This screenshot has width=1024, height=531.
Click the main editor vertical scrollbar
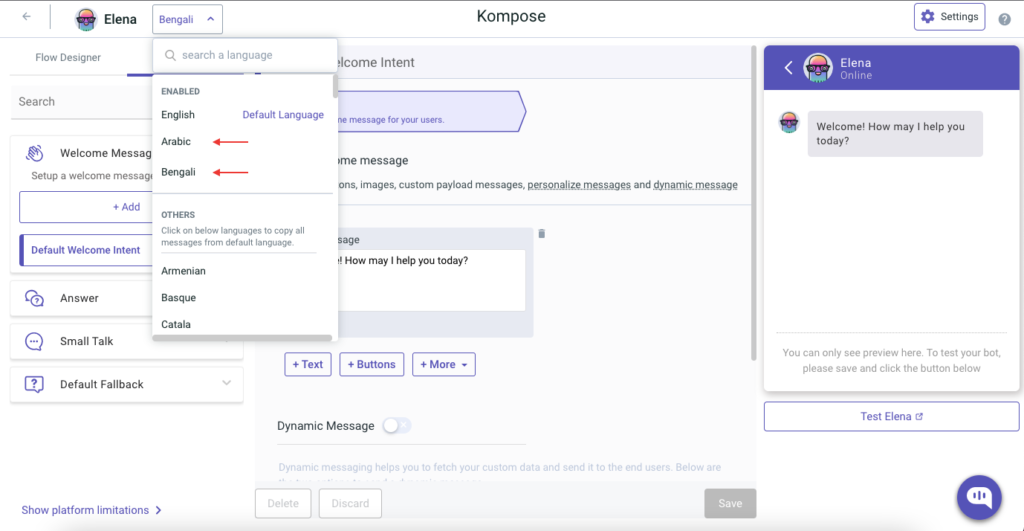click(753, 202)
